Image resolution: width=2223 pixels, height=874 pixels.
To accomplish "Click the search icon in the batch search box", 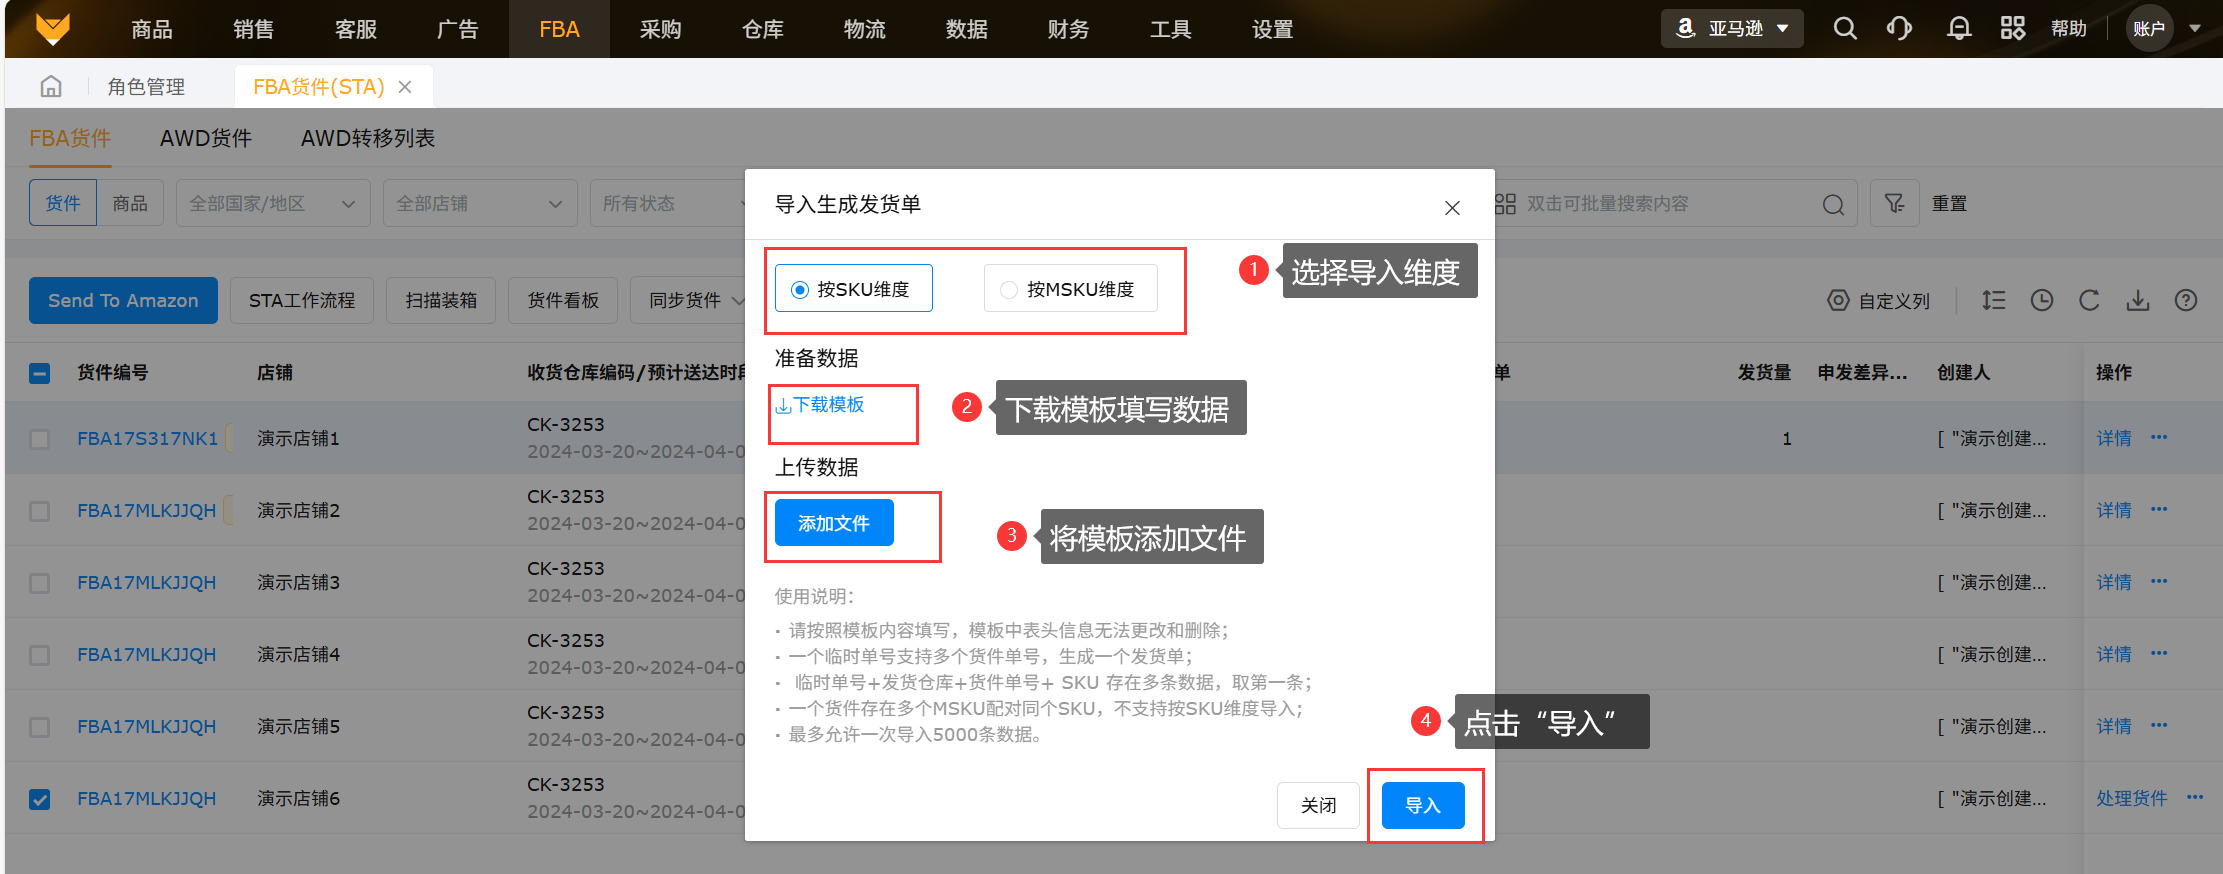I will pyautogui.click(x=1833, y=204).
